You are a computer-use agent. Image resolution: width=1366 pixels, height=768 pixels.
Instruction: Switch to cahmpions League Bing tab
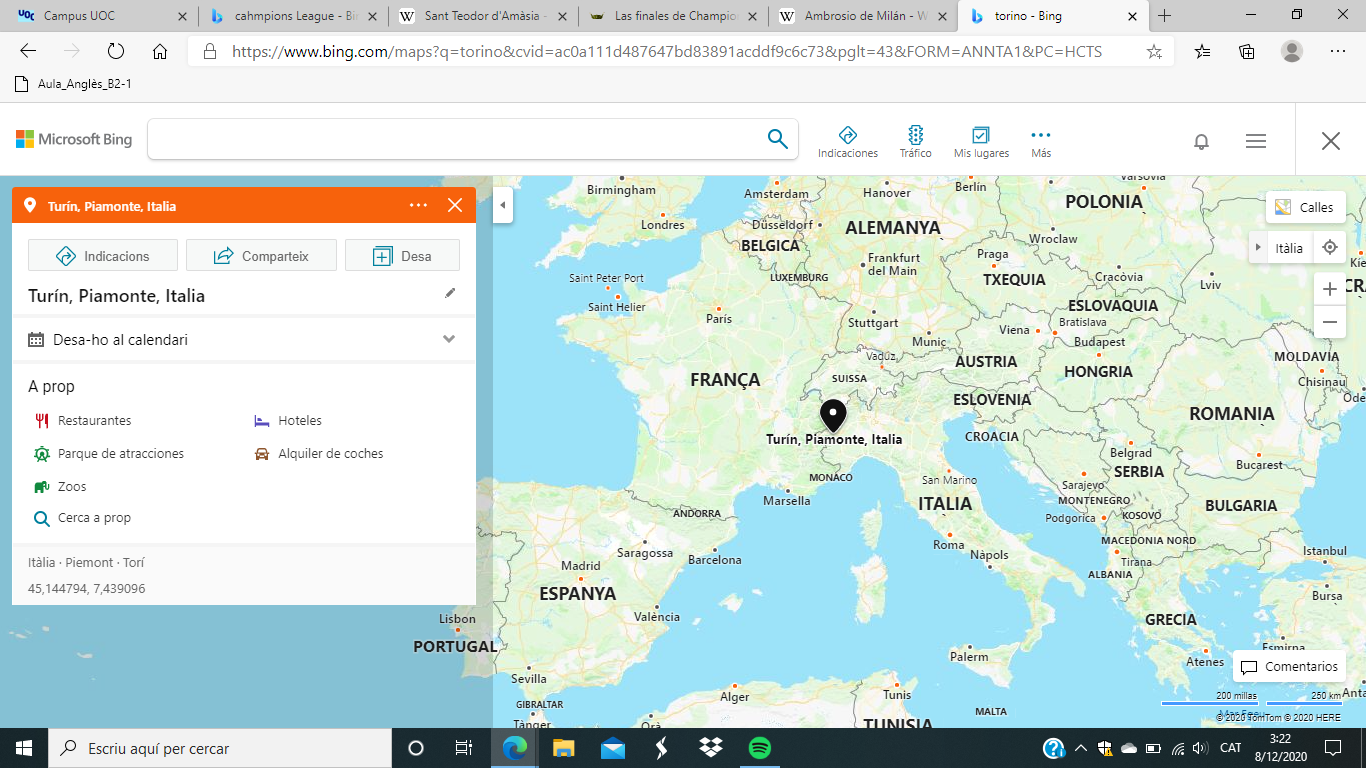290,16
